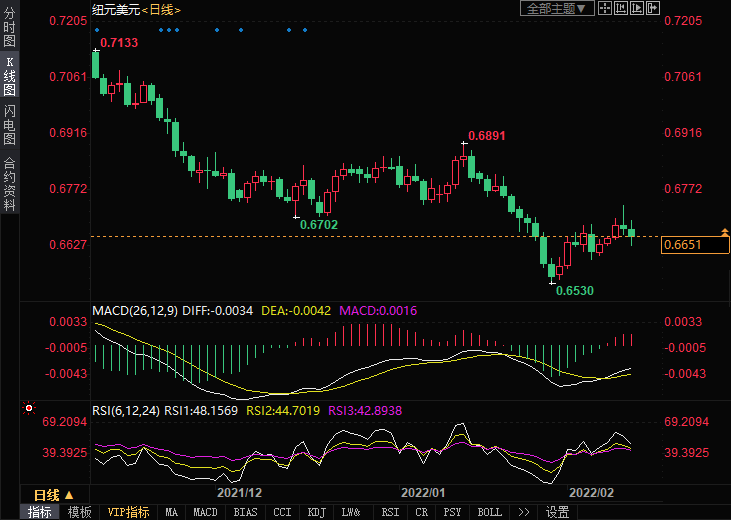Click the RSI panel red gear icon

(29, 408)
